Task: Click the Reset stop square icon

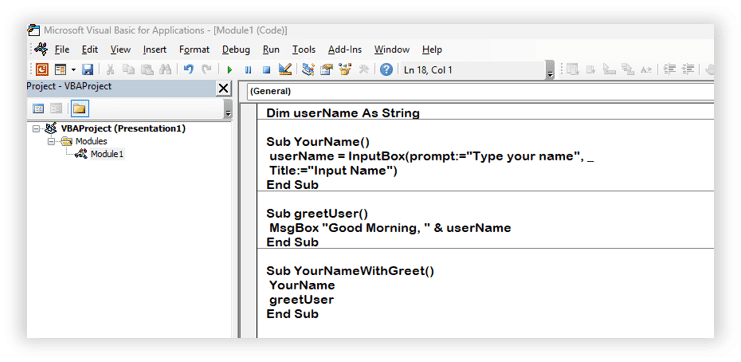Action: 267,70
